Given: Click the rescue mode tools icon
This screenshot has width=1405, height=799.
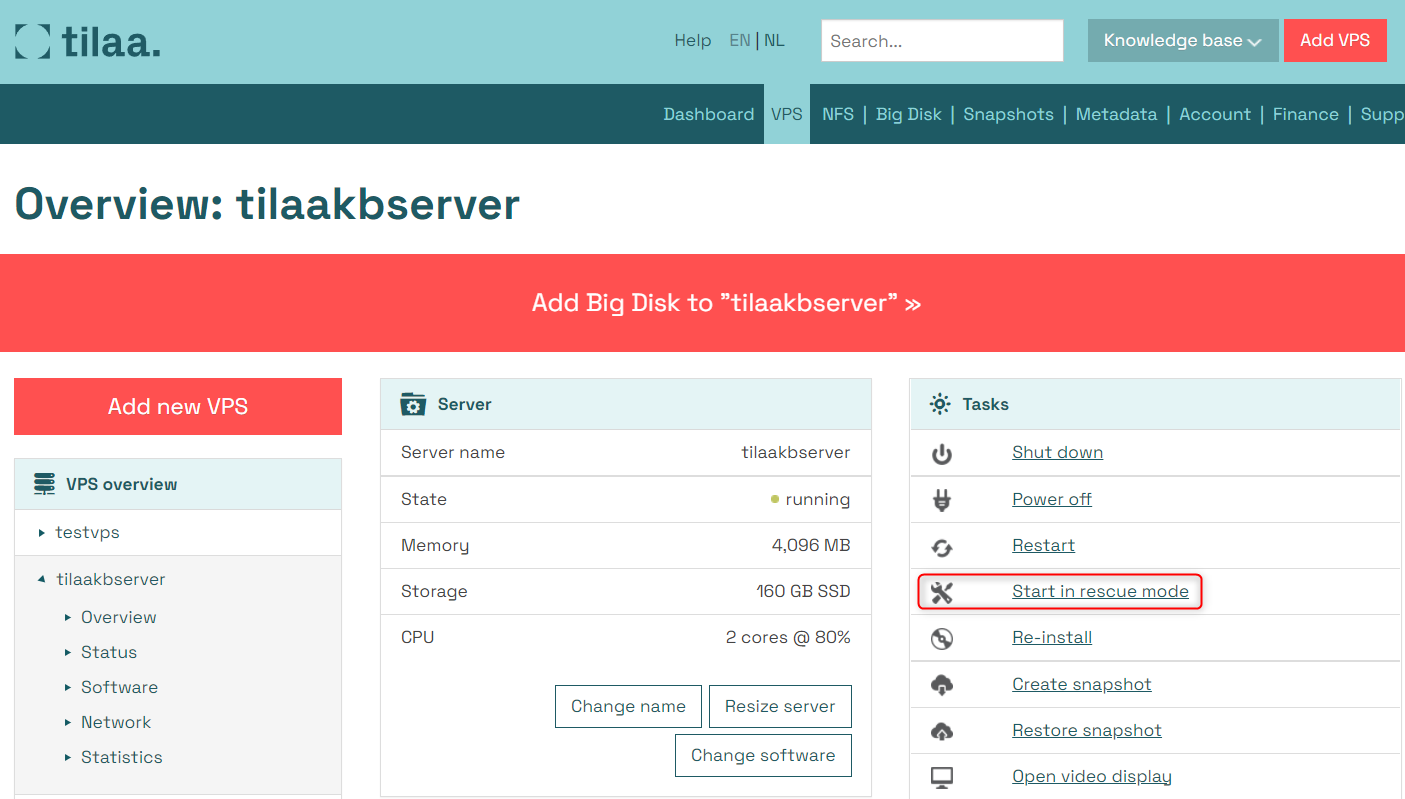Looking at the screenshot, I should click(941, 593).
